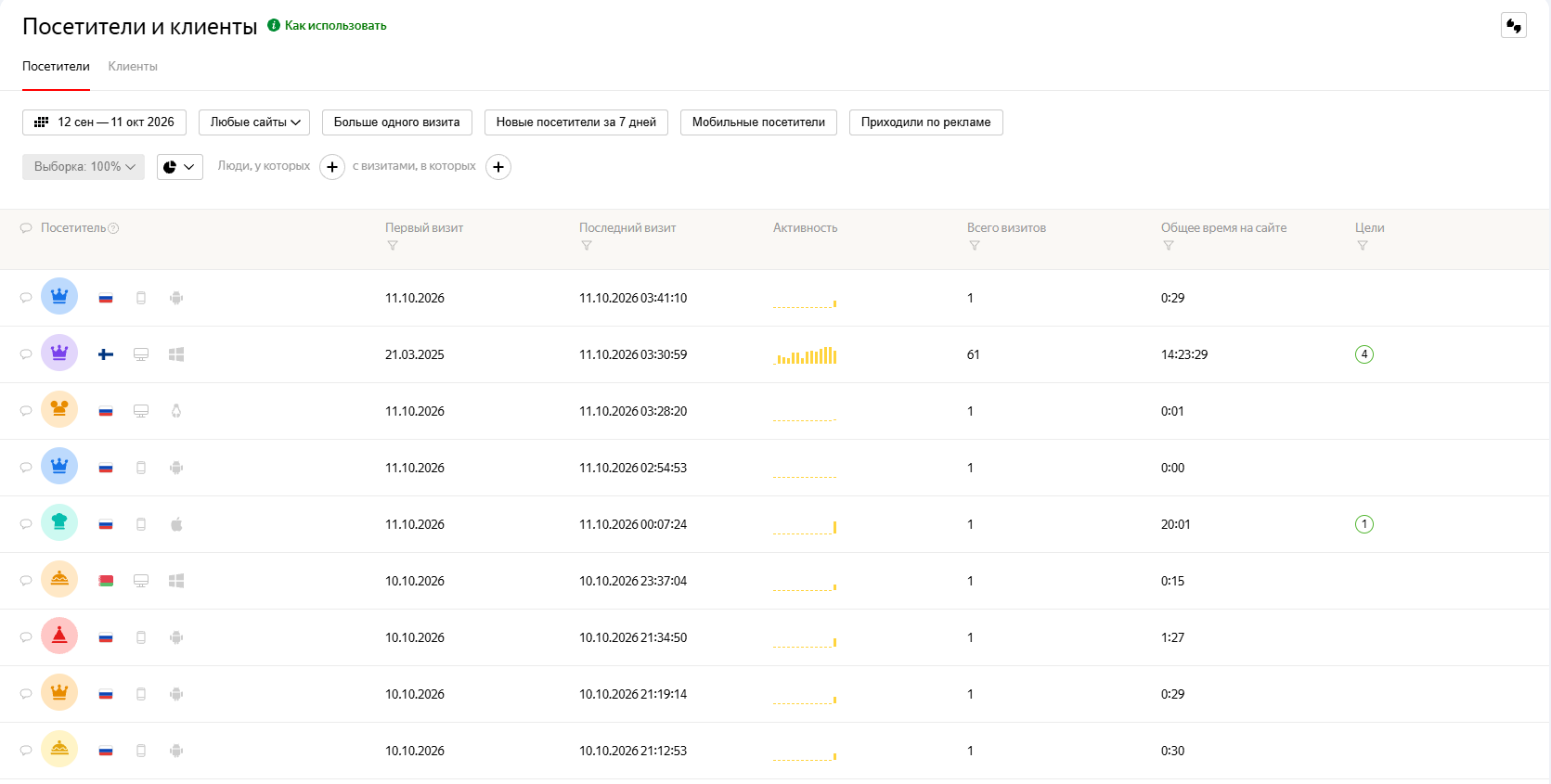The width and height of the screenshot is (1551, 784).
Task: Click the filter icon under "Общее время на сайте"
Action: [x=1168, y=246]
